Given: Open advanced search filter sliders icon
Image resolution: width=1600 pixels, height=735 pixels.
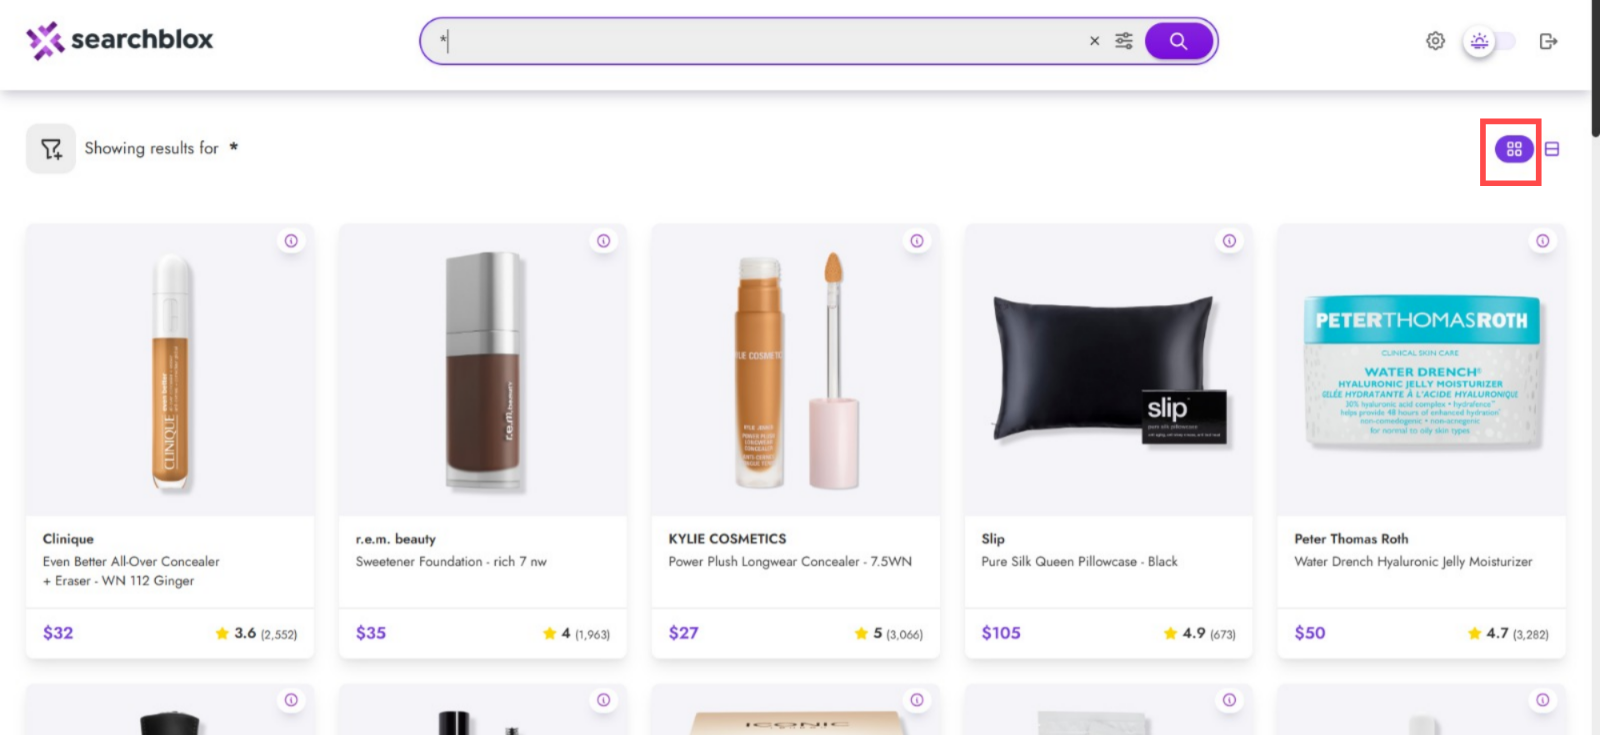Looking at the screenshot, I should click(1124, 41).
